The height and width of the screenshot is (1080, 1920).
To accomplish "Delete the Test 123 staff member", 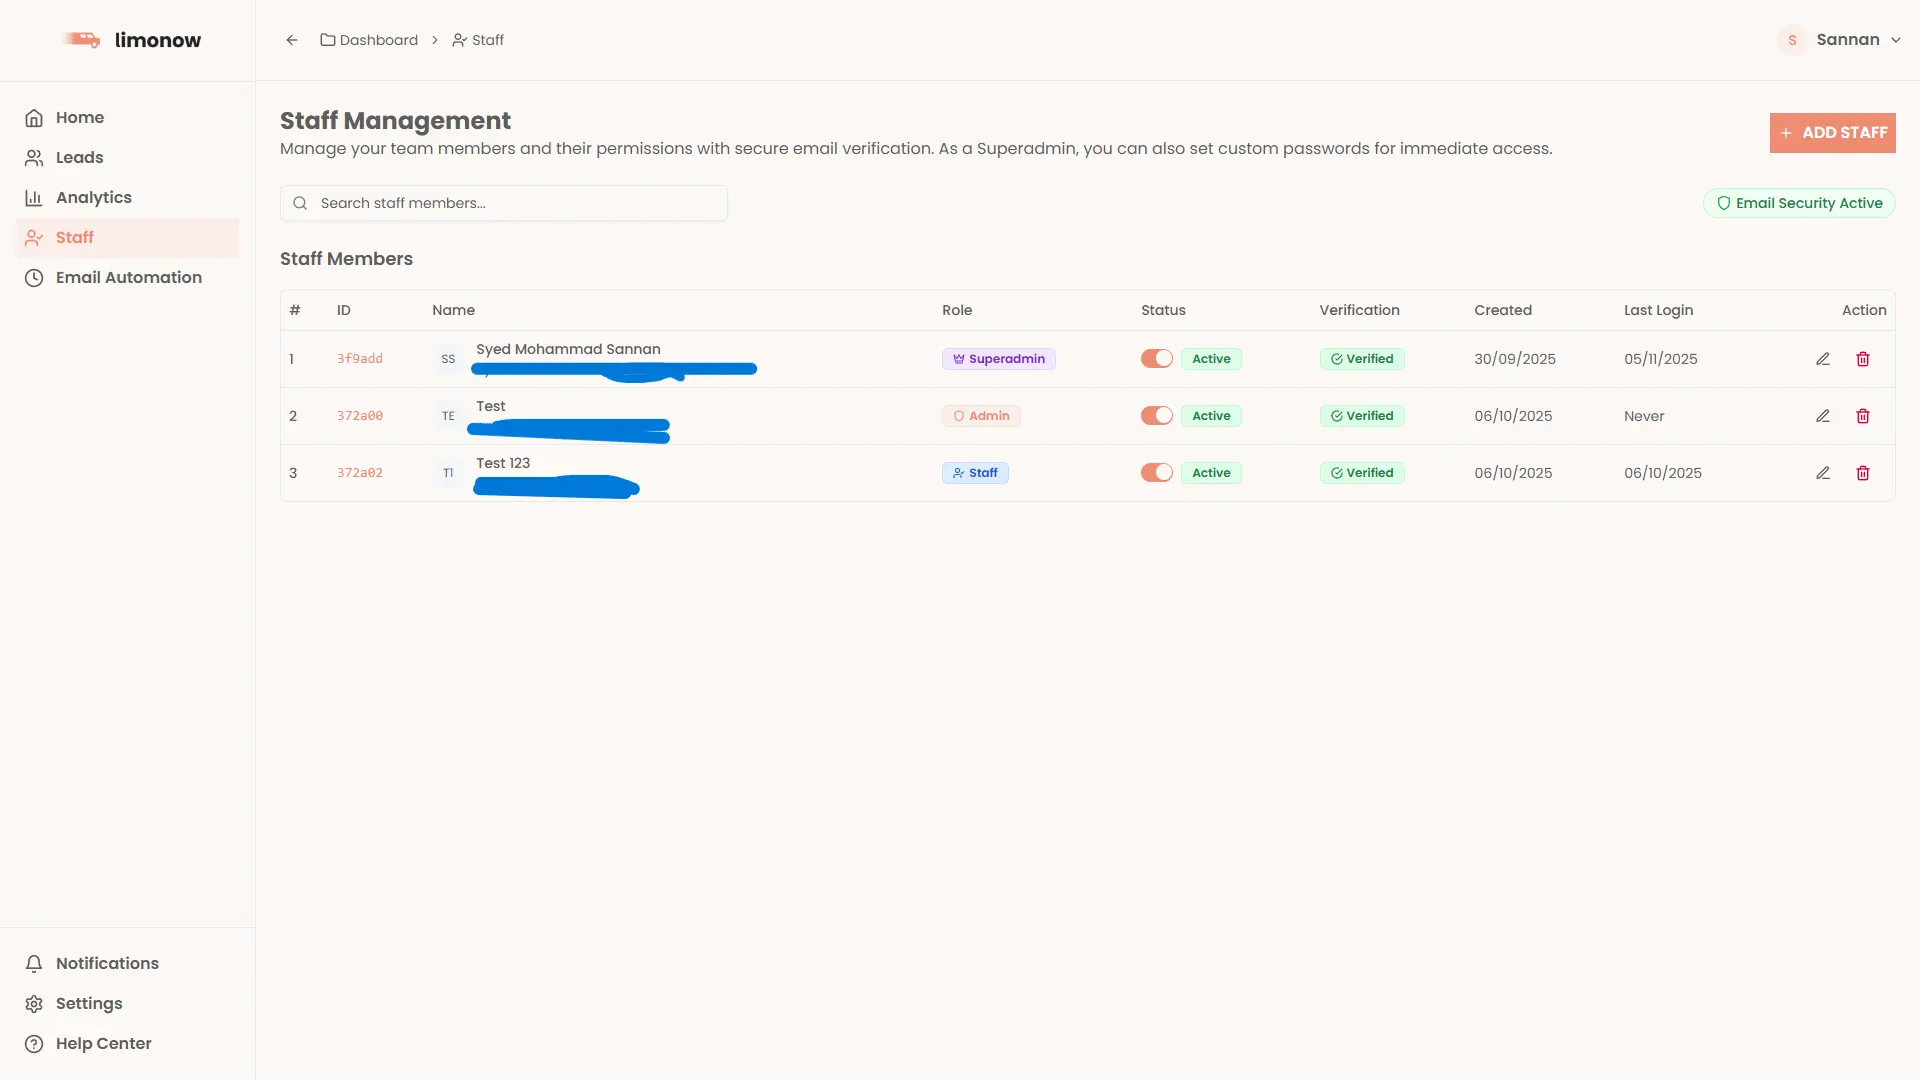I will [x=1863, y=473].
